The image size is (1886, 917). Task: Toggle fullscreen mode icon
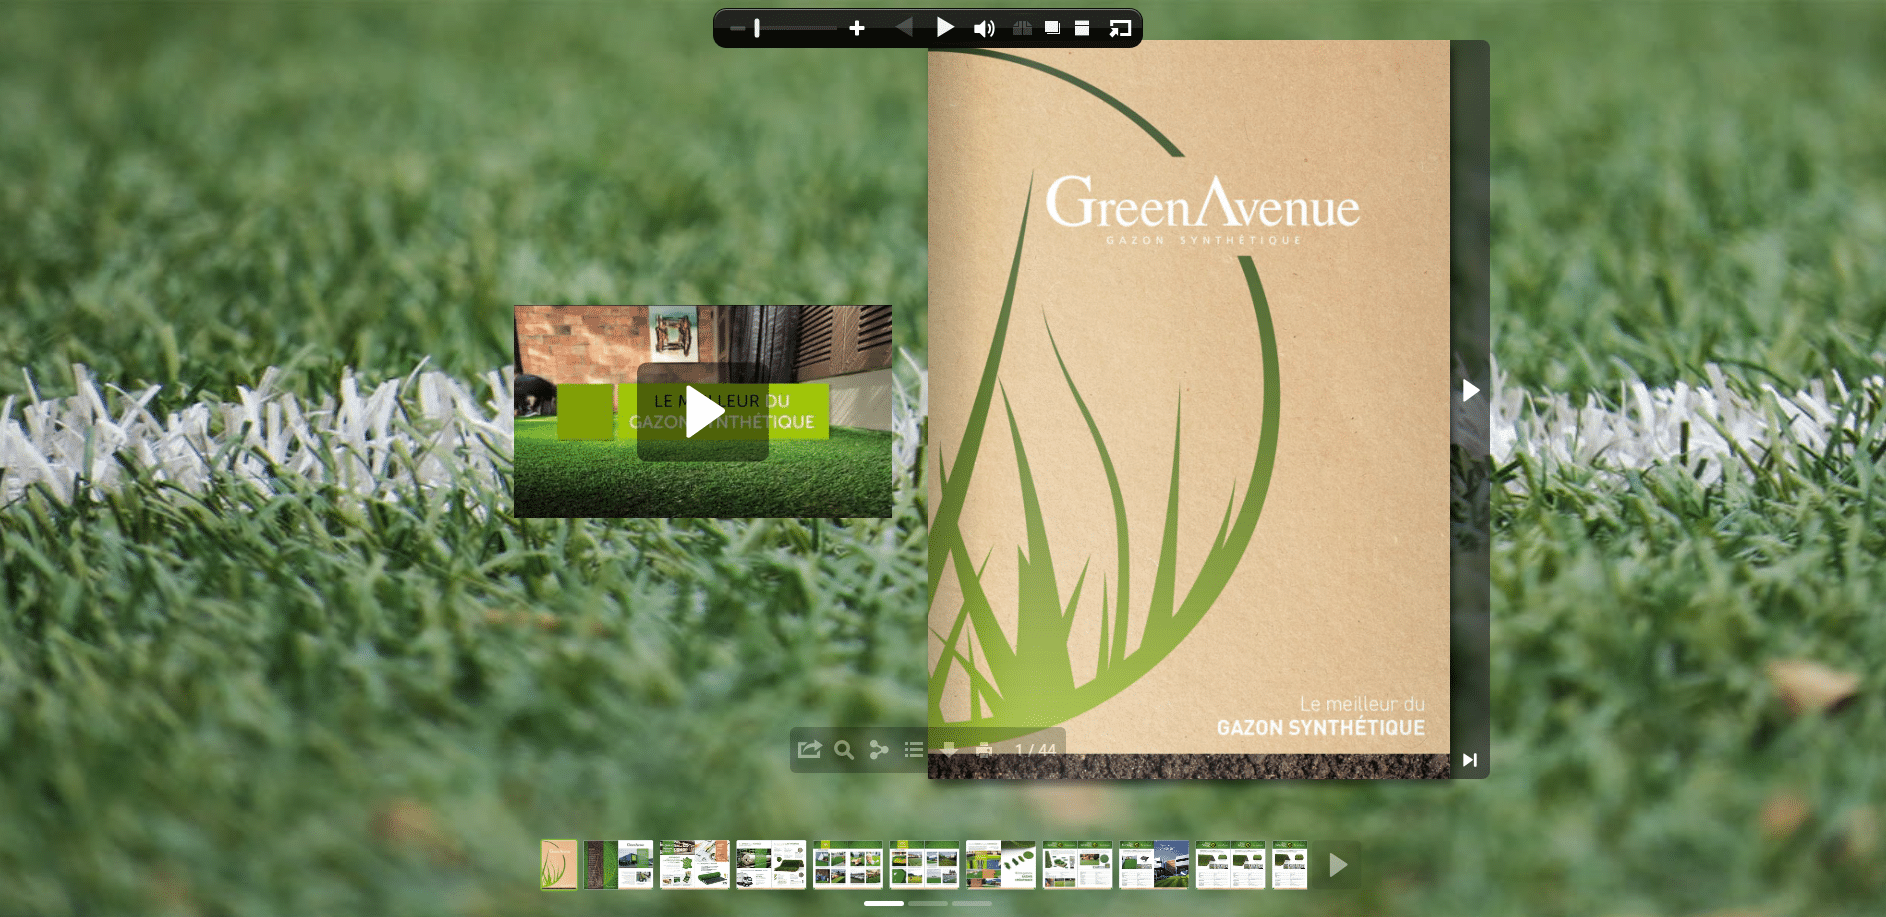pos(1120,28)
